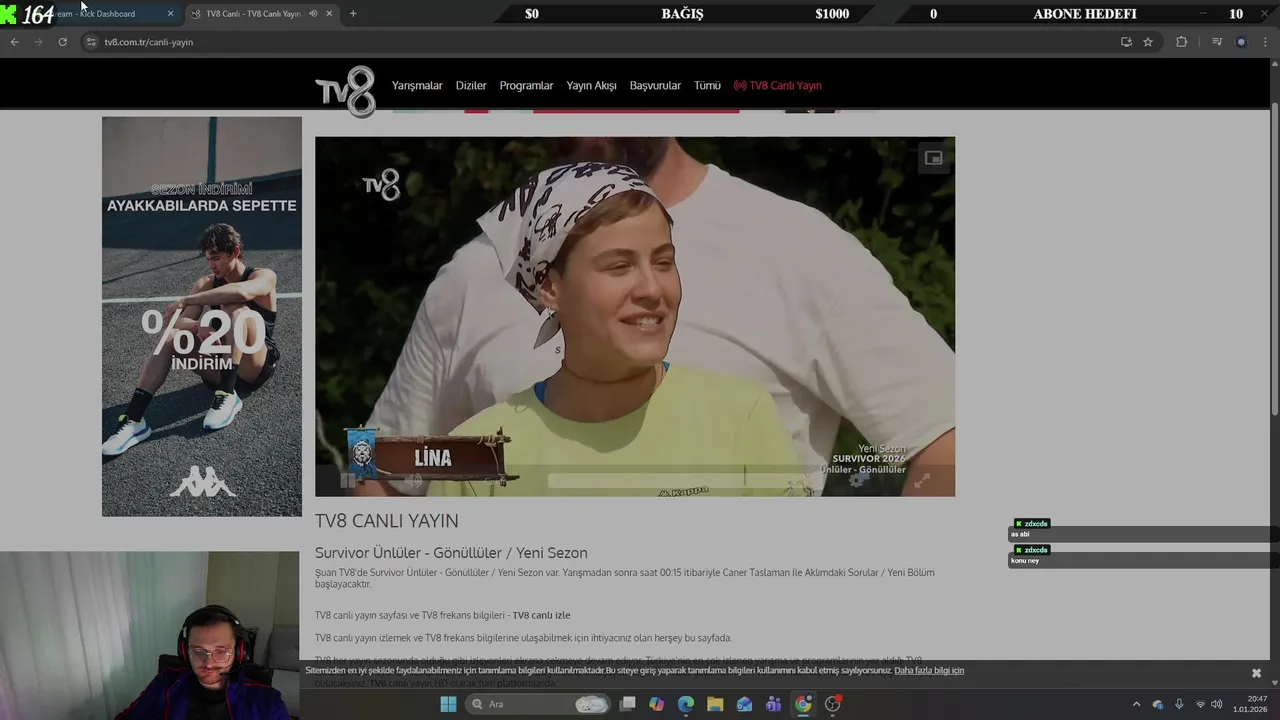This screenshot has height=720, width=1280.
Task: Open Daha fazla bilgi için link
Action: pos(929,671)
